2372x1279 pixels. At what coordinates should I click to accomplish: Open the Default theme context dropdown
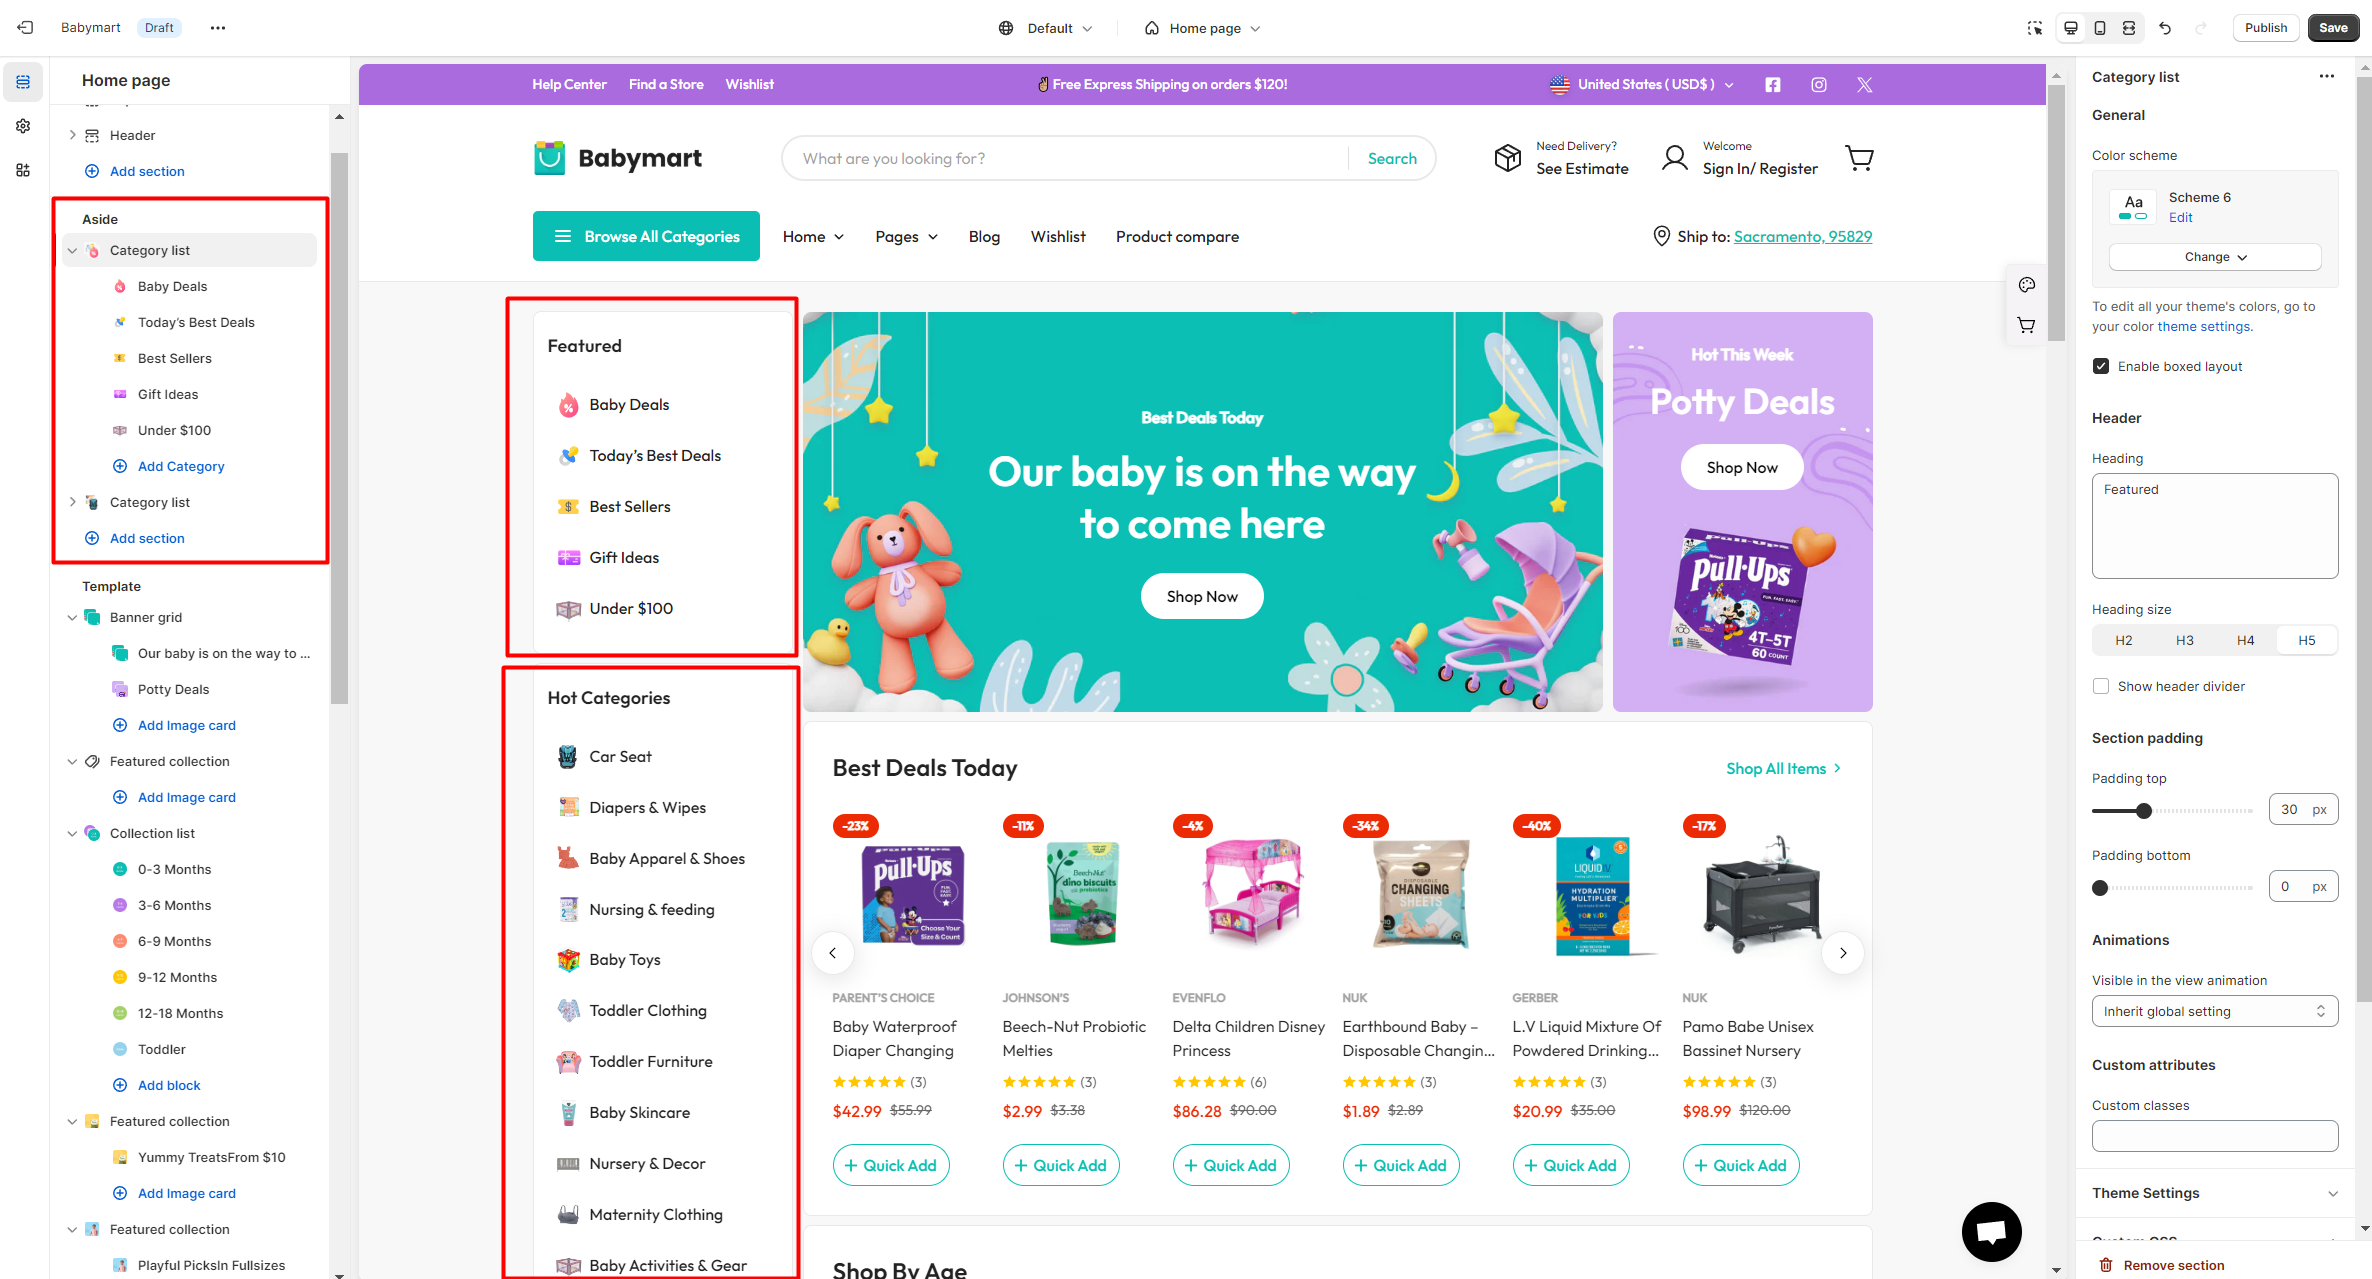1046,28
